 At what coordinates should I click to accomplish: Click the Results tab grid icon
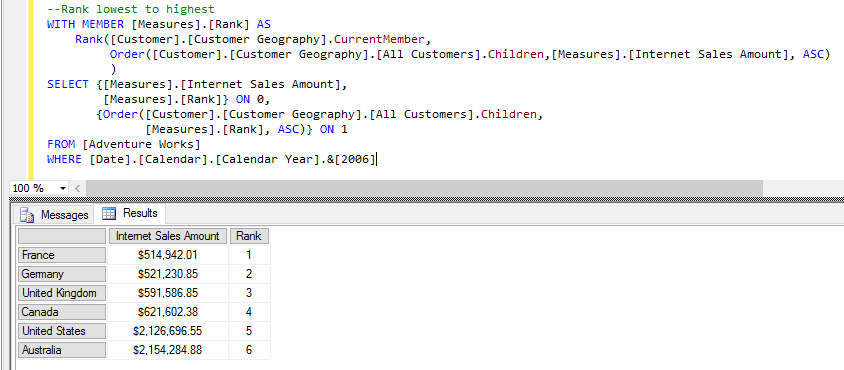click(x=109, y=214)
